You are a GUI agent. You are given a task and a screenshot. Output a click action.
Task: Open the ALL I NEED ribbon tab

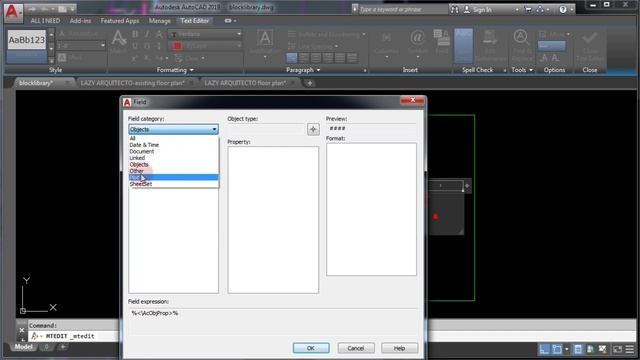click(45, 21)
